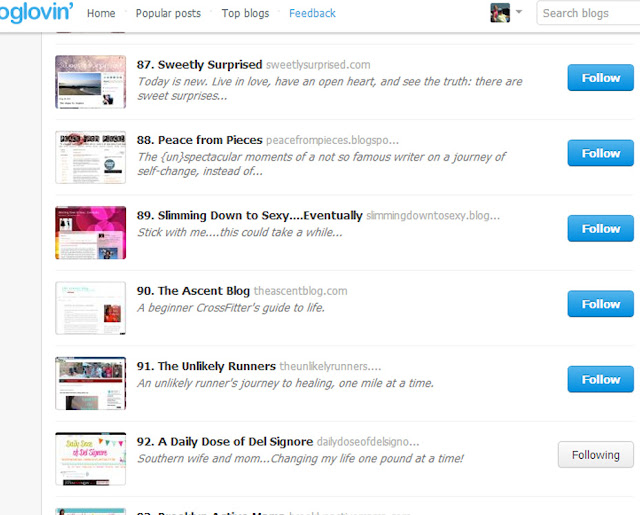Open The Ascent Blog thumbnail
Screen dimensions: 640x515
coord(91,308)
